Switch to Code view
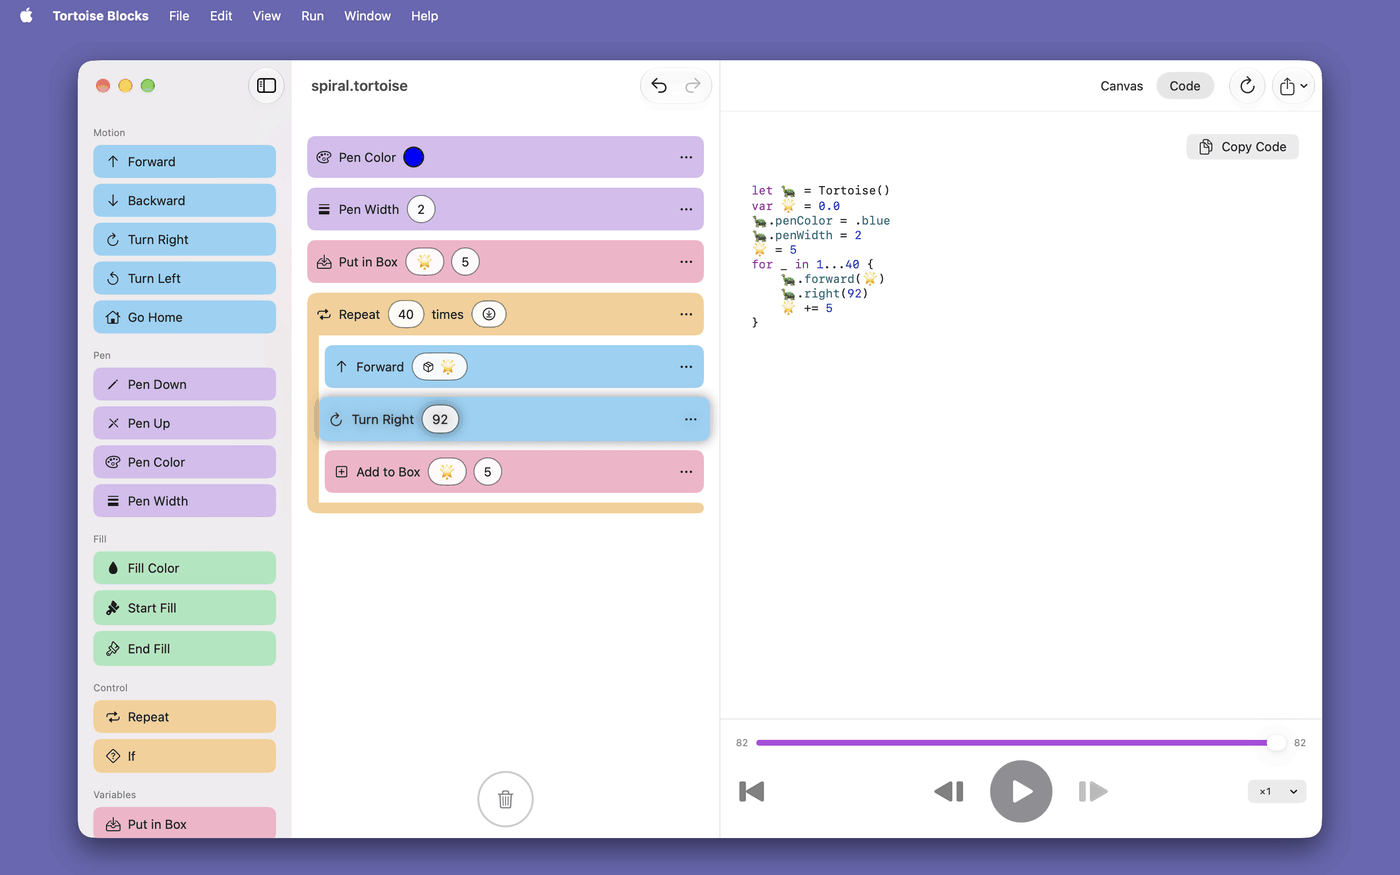This screenshot has height=875, width=1400. pyautogui.click(x=1185, y=86)
